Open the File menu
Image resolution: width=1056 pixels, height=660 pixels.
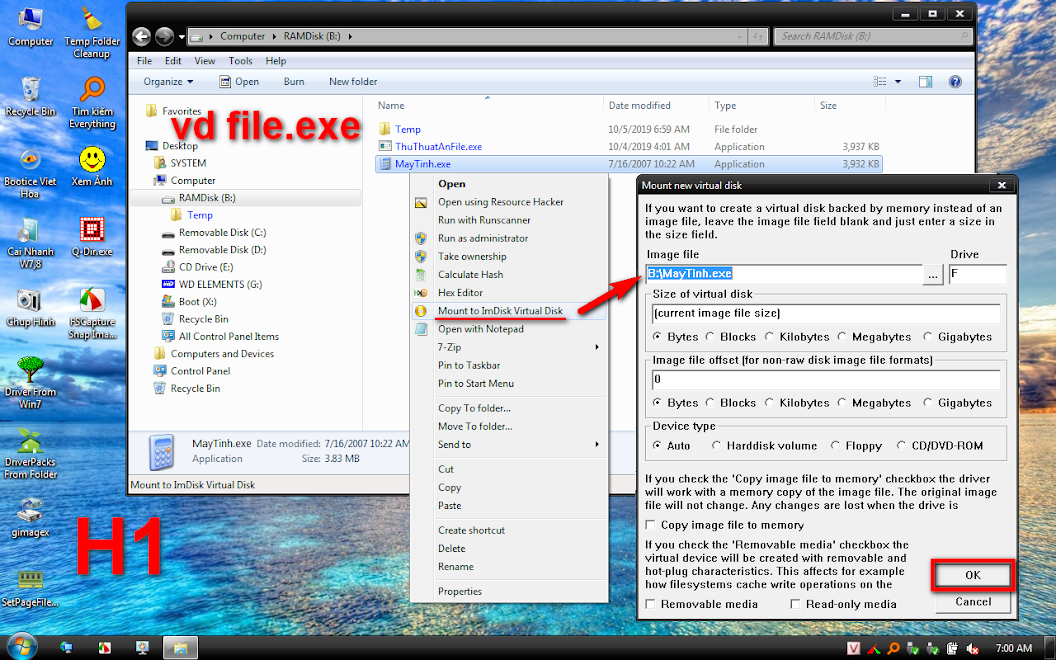pos(144,61)
